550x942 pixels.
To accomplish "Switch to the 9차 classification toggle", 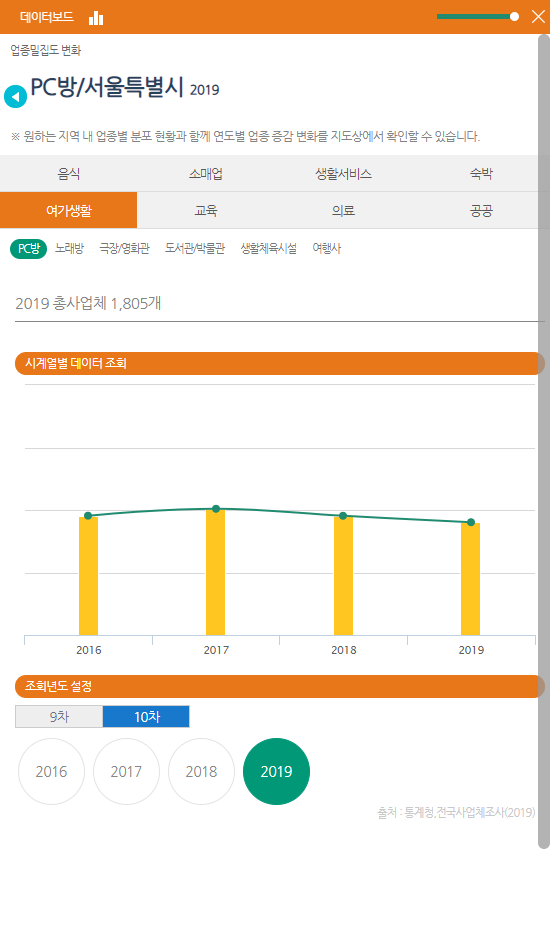I will [x=59, y=717].
